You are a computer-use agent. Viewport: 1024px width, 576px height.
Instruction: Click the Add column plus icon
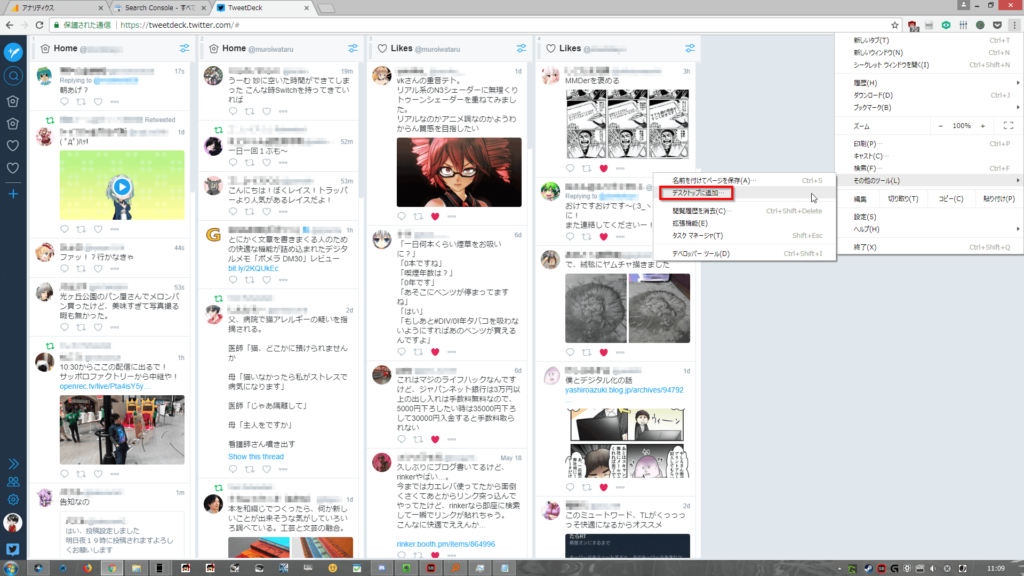pyautogui.click(x=13, y=193)
